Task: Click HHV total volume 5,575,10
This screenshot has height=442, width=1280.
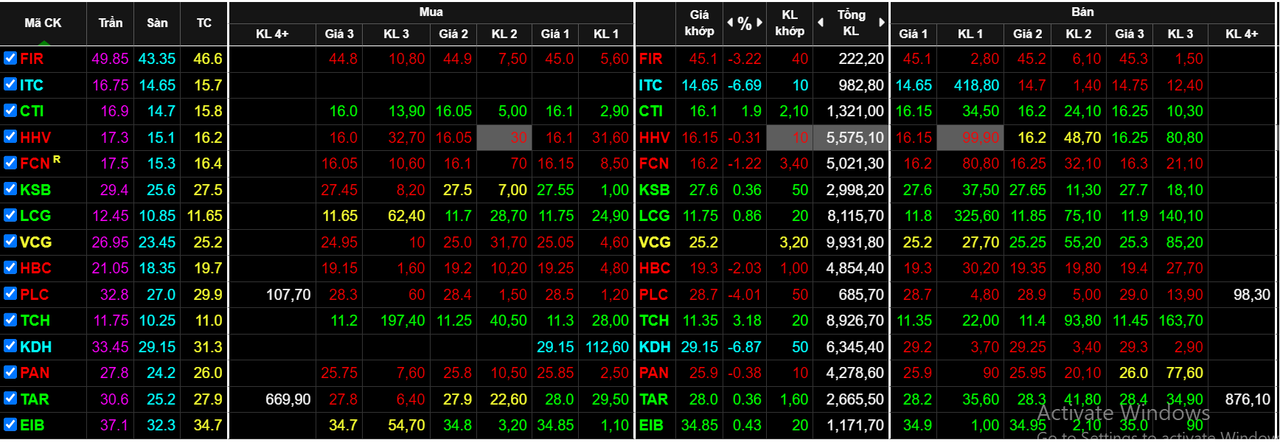Action: tap(854, 137)
